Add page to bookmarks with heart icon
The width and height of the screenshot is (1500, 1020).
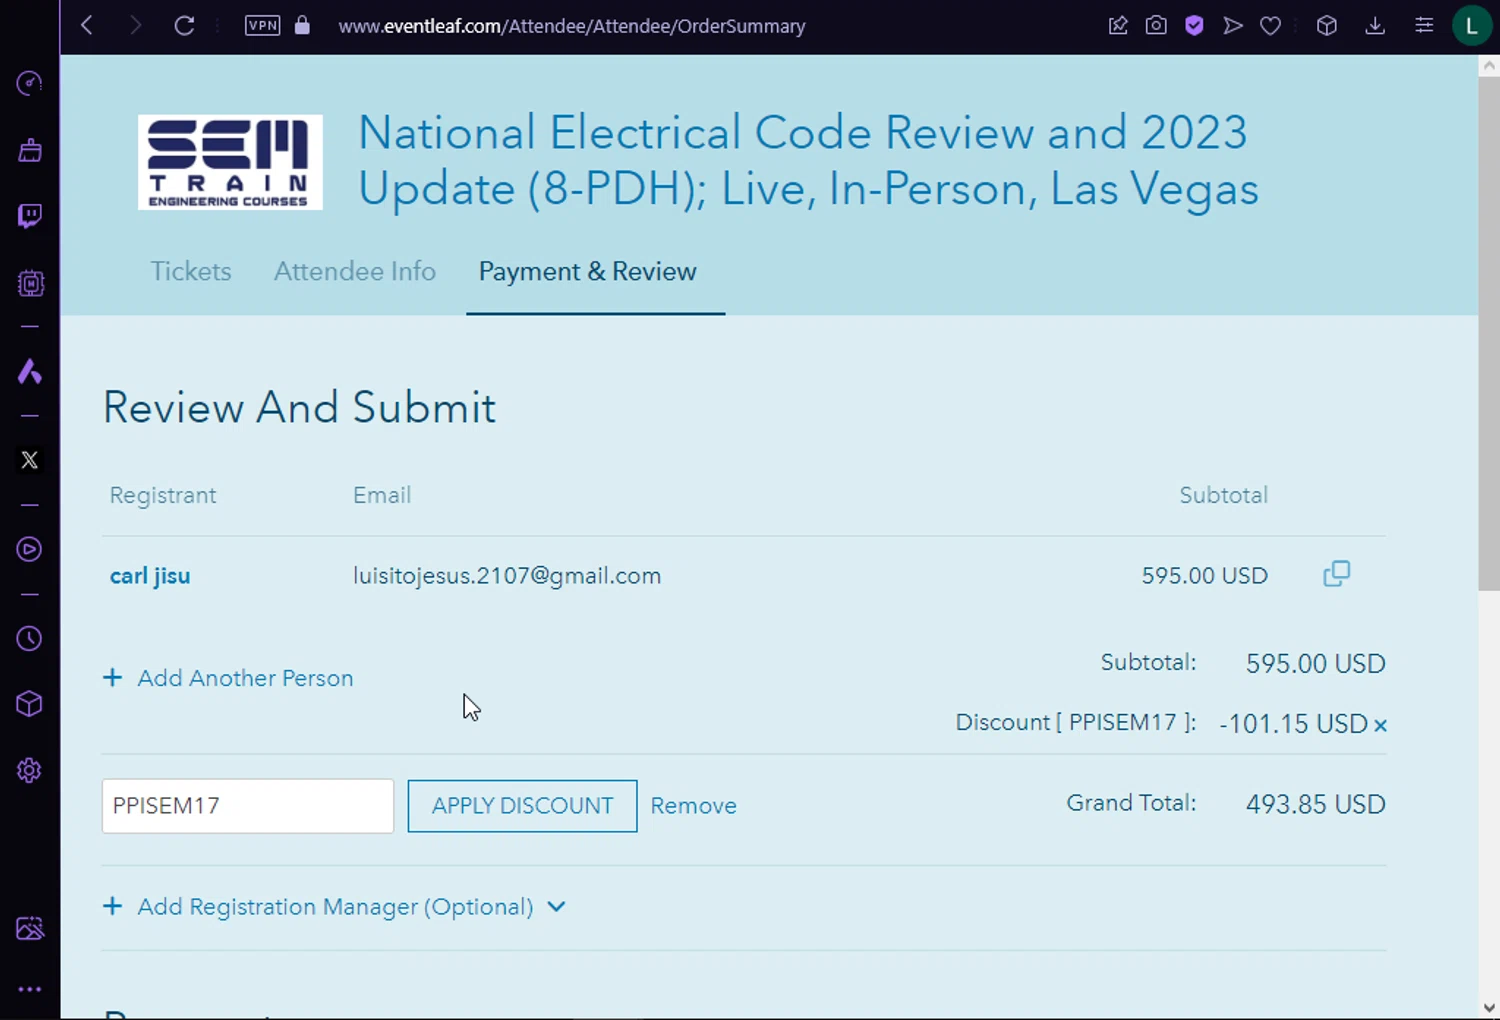click(x=1270, y=25)
